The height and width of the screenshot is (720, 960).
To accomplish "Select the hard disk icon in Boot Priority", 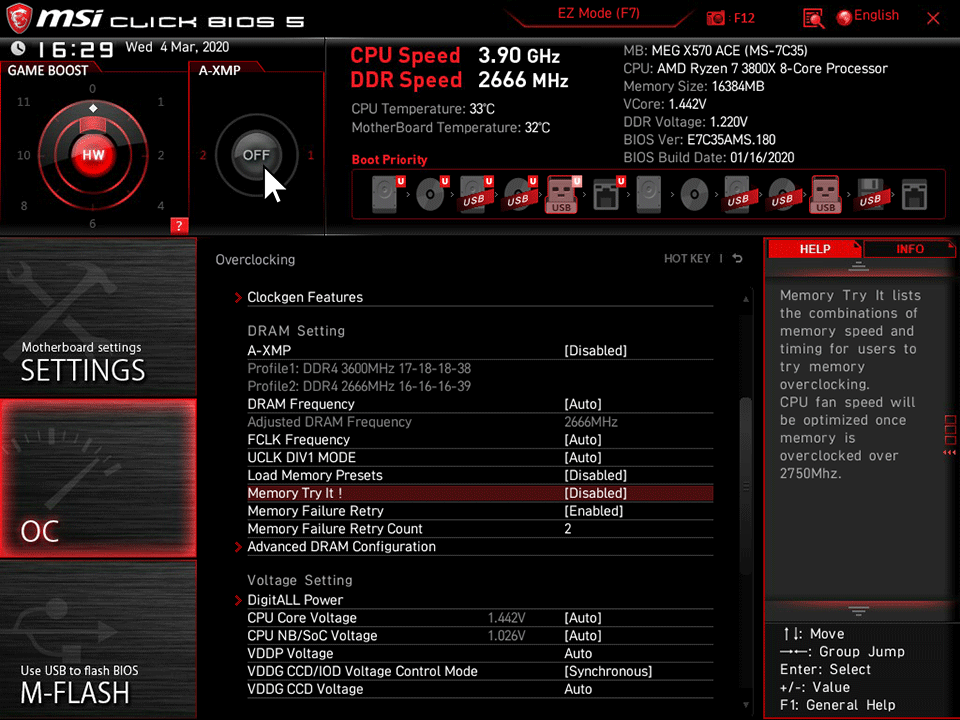I will (385, 195).
